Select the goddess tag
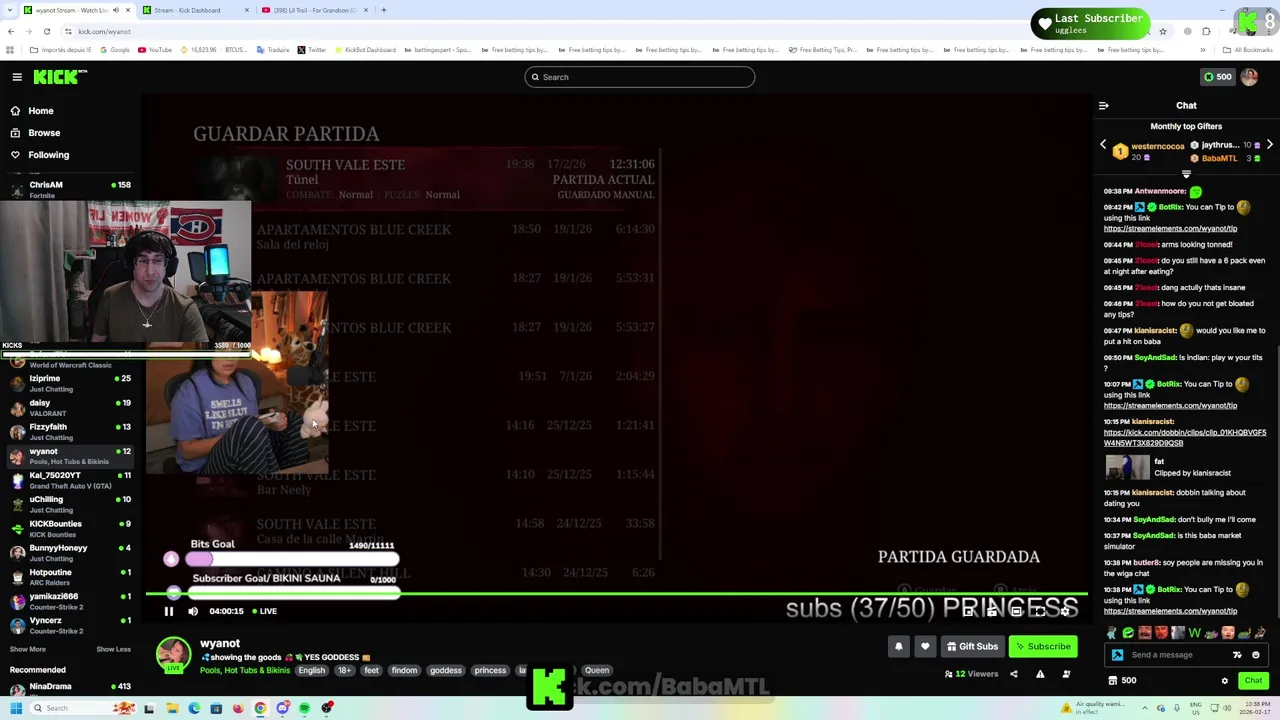 coord(445,670)
